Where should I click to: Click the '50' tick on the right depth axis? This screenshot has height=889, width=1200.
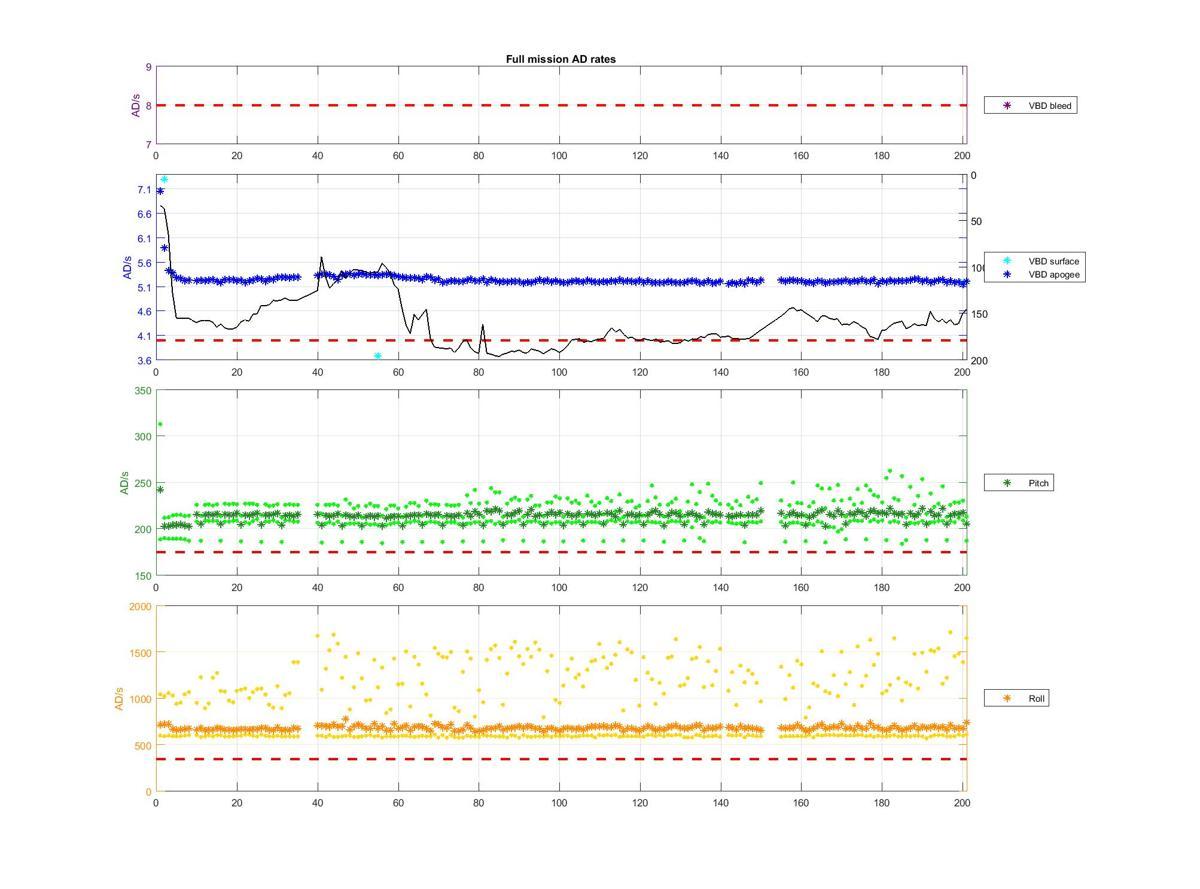(976, 222)
